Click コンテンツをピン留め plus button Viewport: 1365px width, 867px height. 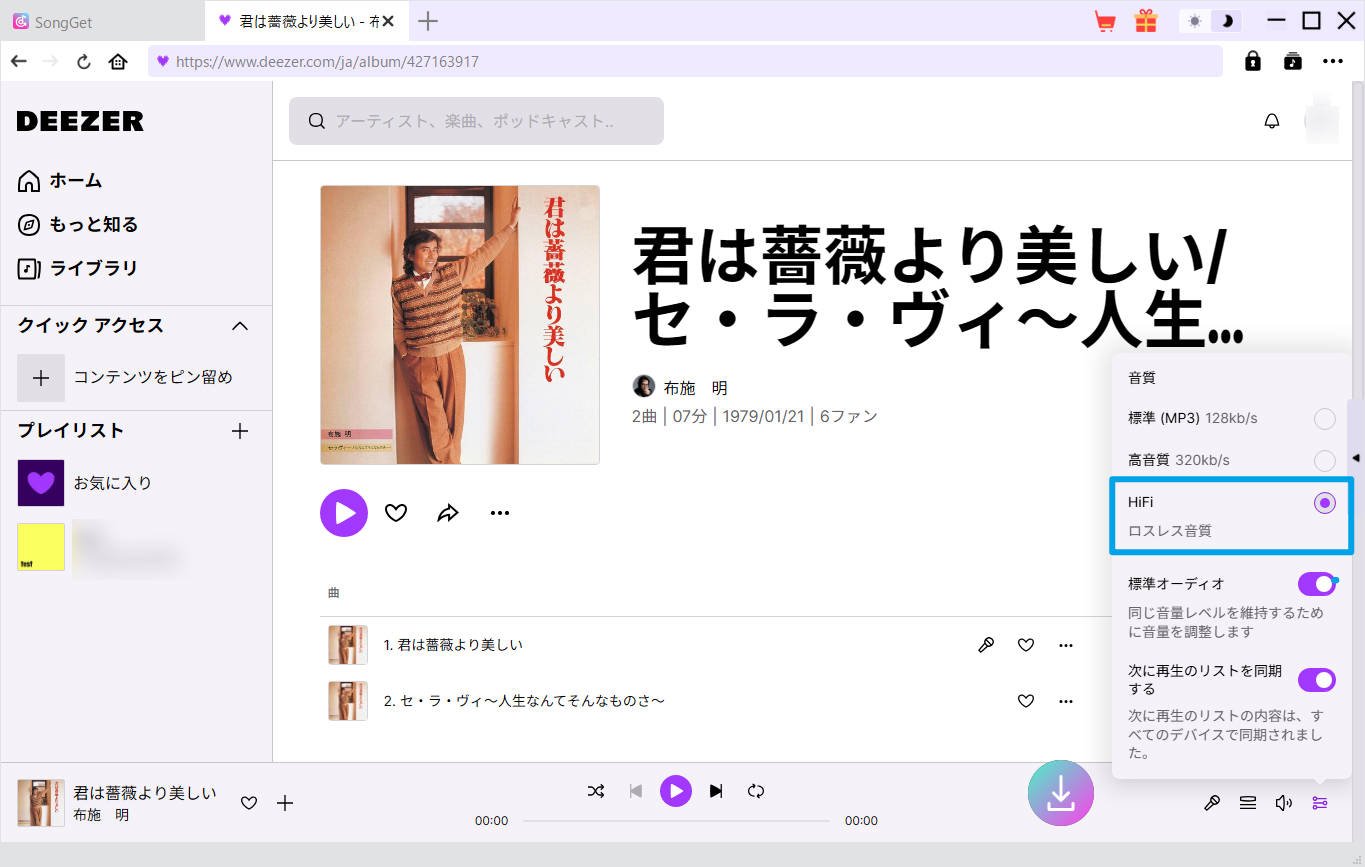tap(41, 377)
